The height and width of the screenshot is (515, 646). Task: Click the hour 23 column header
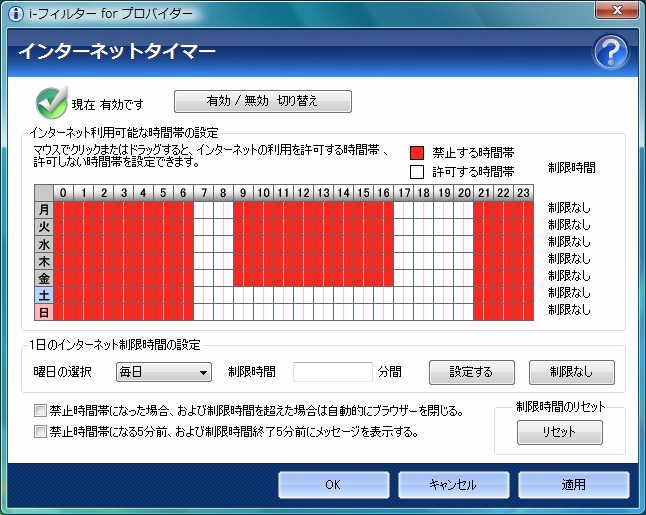pyautogui.click(x=524, y=193)
